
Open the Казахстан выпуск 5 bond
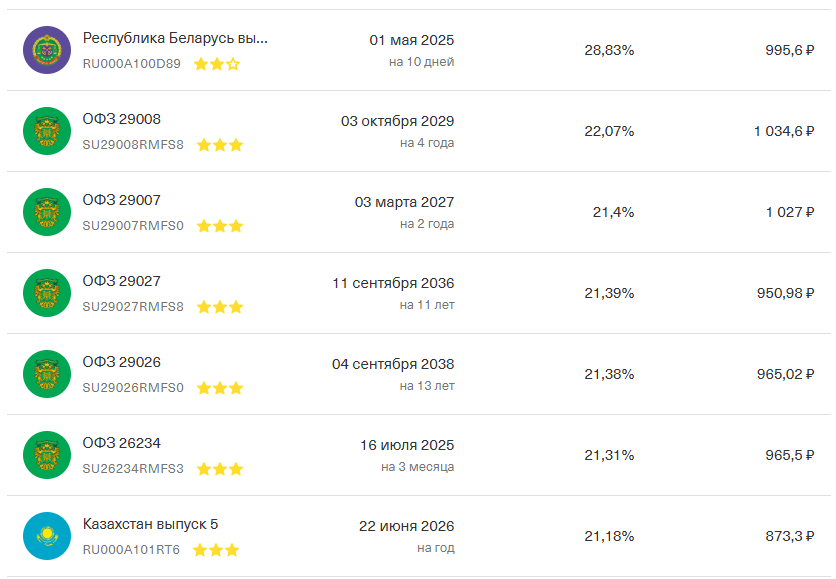coord(149,525)
